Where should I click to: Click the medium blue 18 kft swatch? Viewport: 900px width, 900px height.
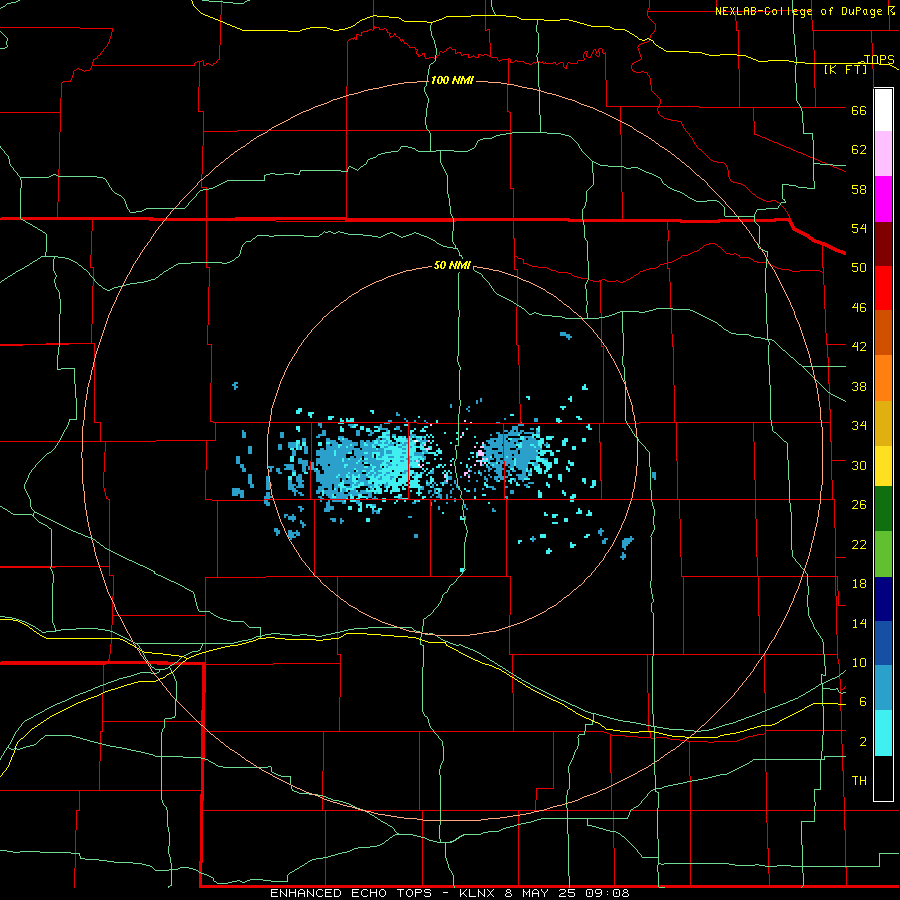pyautogui.click(x=883, y=643)
